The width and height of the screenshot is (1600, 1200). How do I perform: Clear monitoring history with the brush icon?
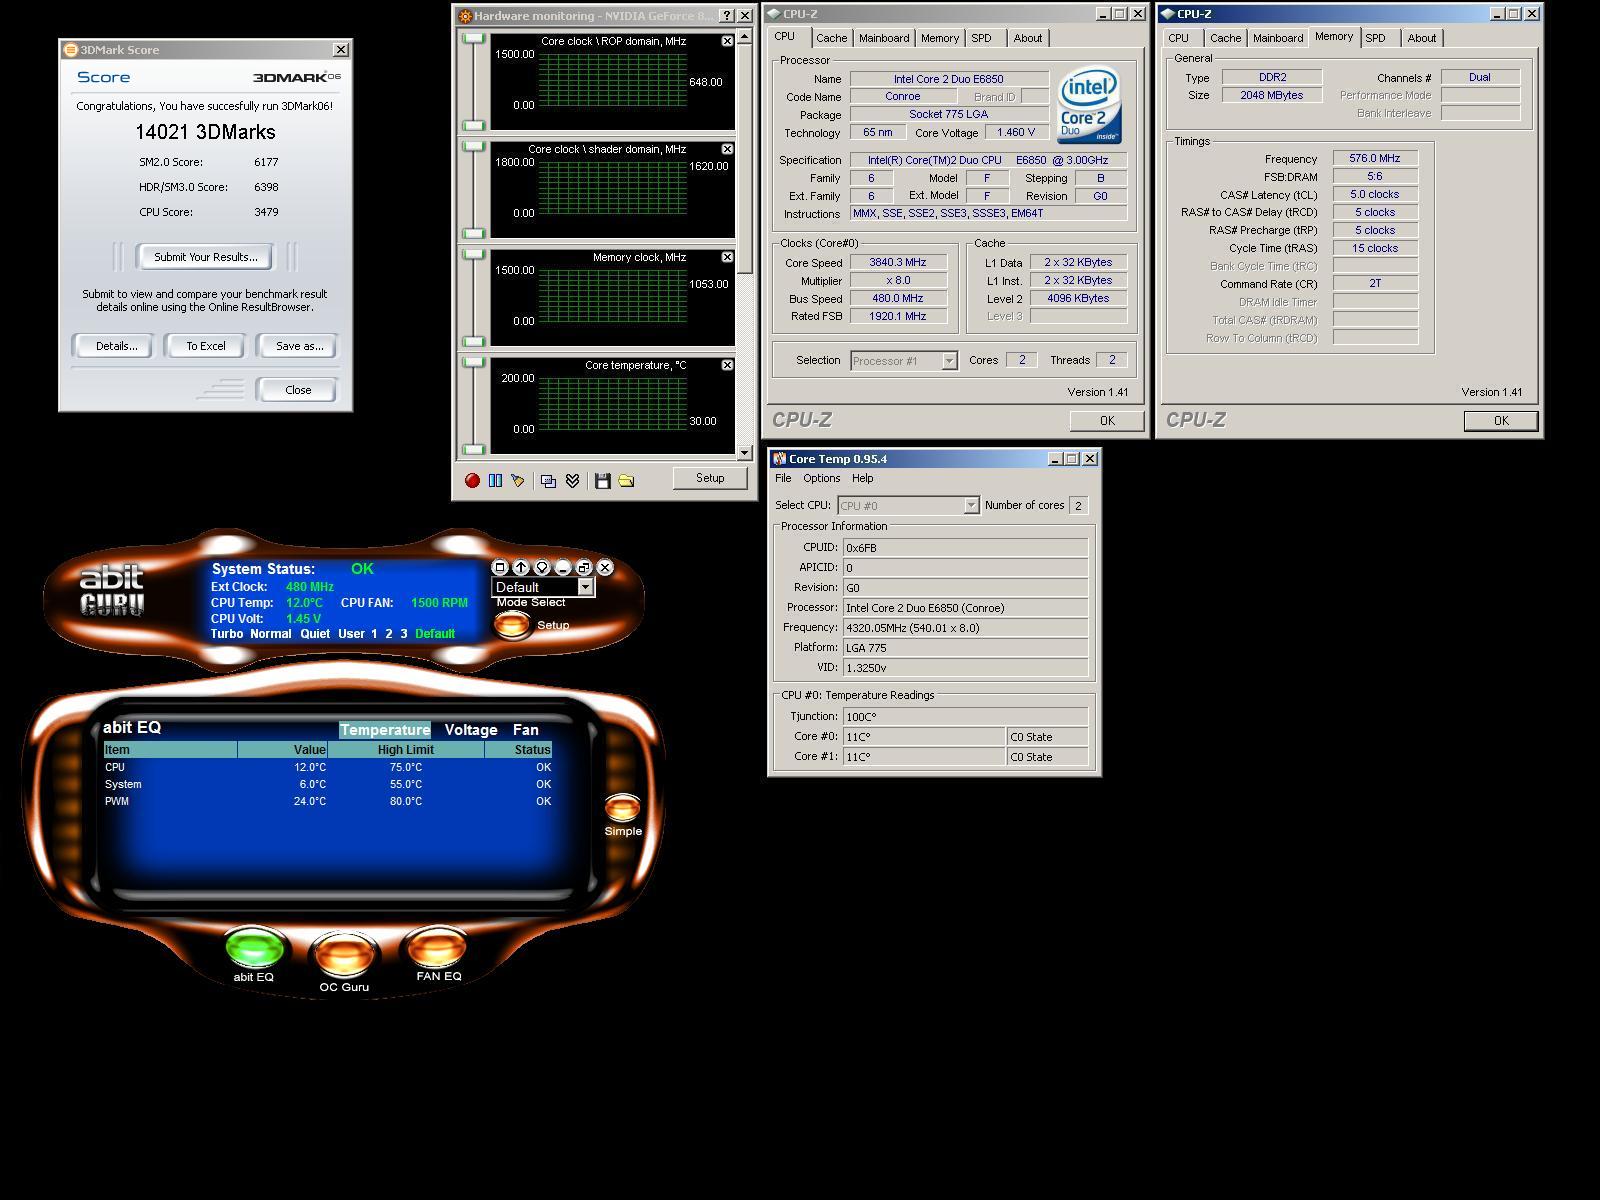(x=518, y=480)
